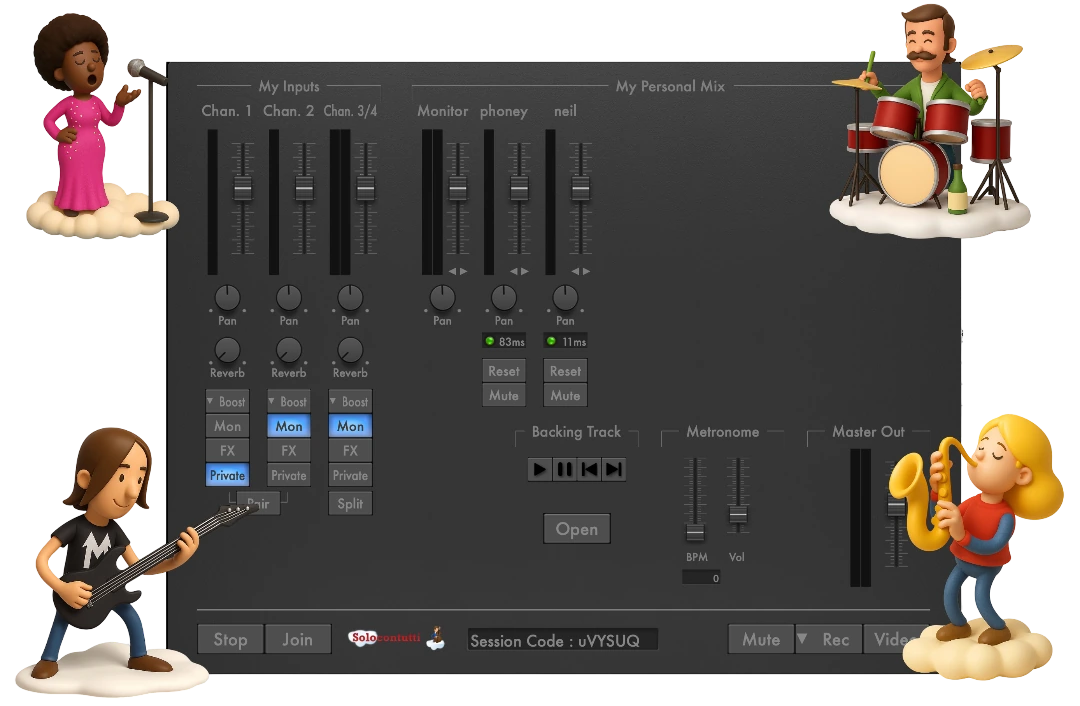Click the neil Pan knob
Image resolution: width=1080 pixels, height=706 pixels.
[x=565, y=298]
